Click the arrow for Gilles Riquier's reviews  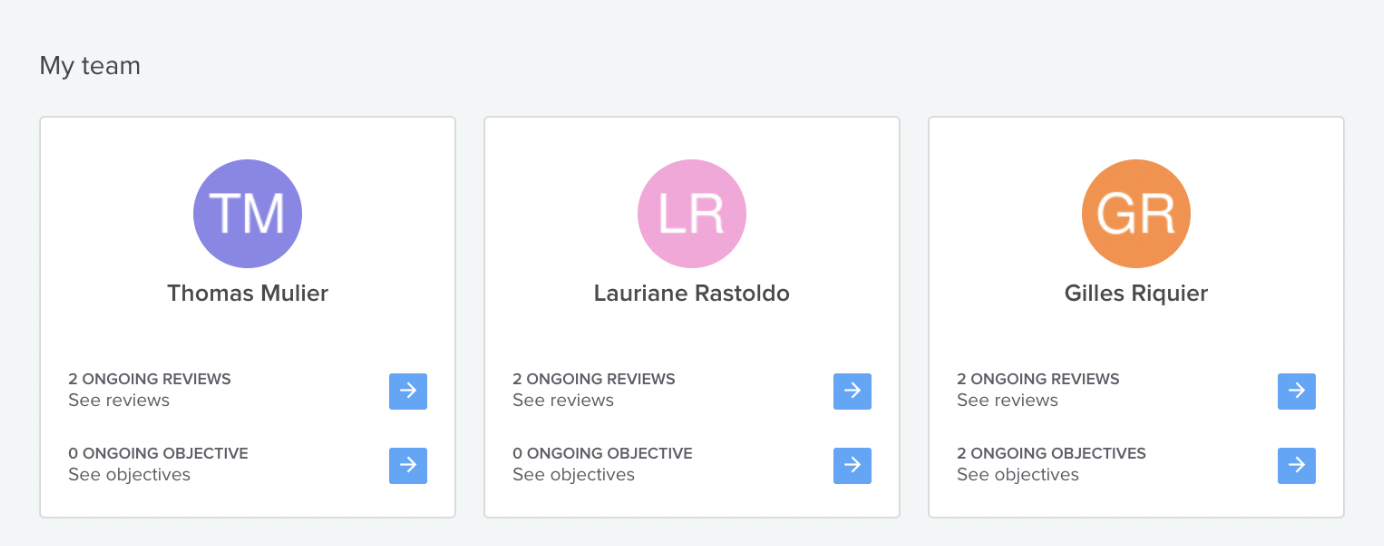click(x=1296, y=391)
